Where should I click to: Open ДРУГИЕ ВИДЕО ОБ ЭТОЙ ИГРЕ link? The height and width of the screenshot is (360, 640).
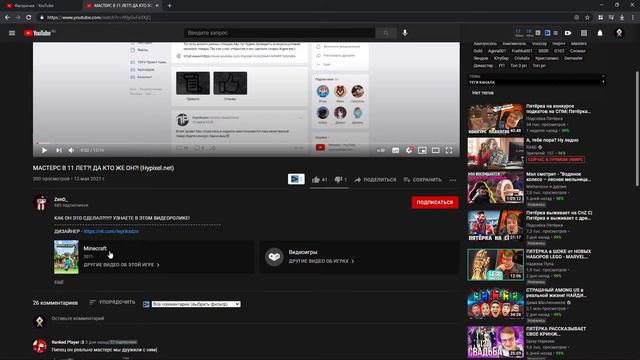click(121, 265)
